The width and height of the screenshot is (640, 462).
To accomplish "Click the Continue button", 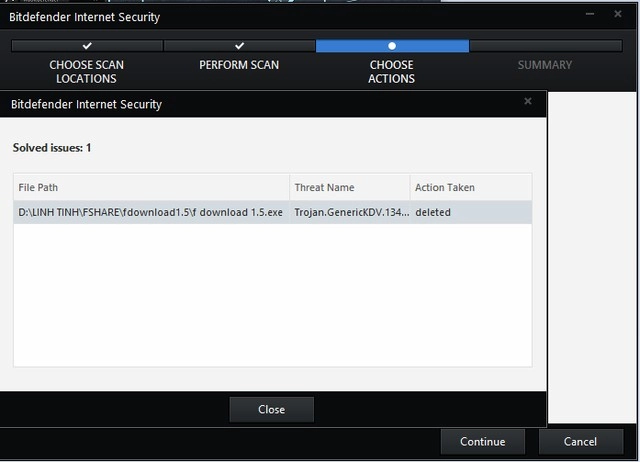I will point(482,442).
